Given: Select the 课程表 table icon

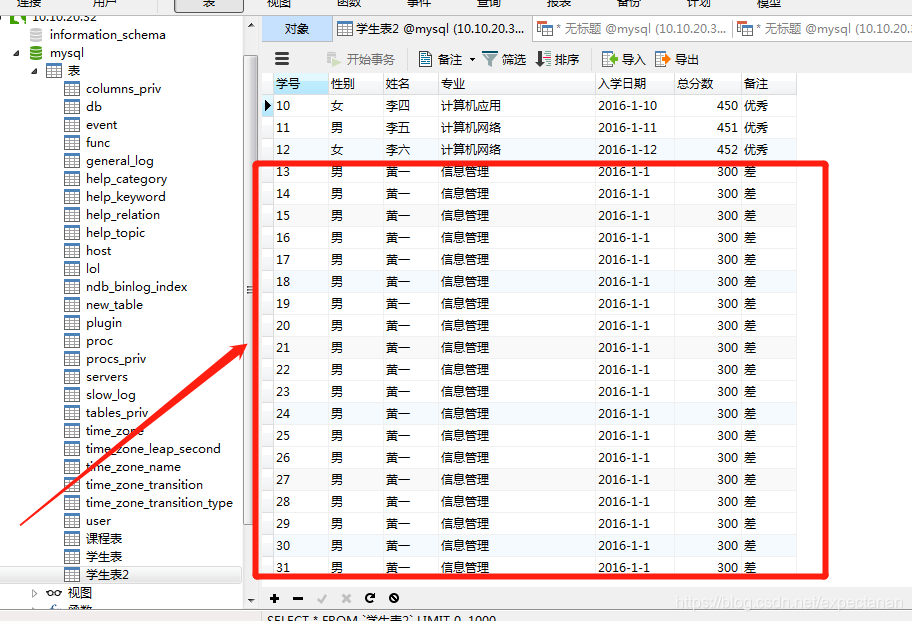Looking at the screenshot, I should point(72,540).
